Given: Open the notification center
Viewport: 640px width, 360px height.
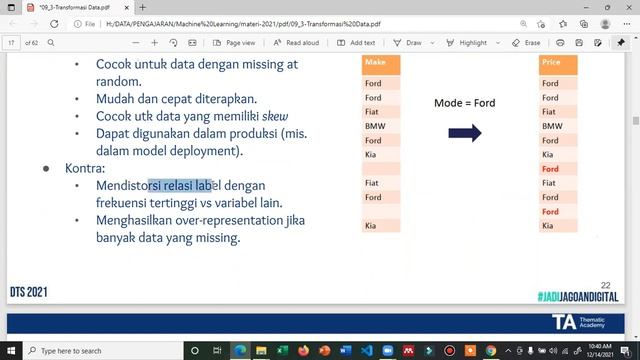Looking at the screenshot, I should [x=625, y=351].
